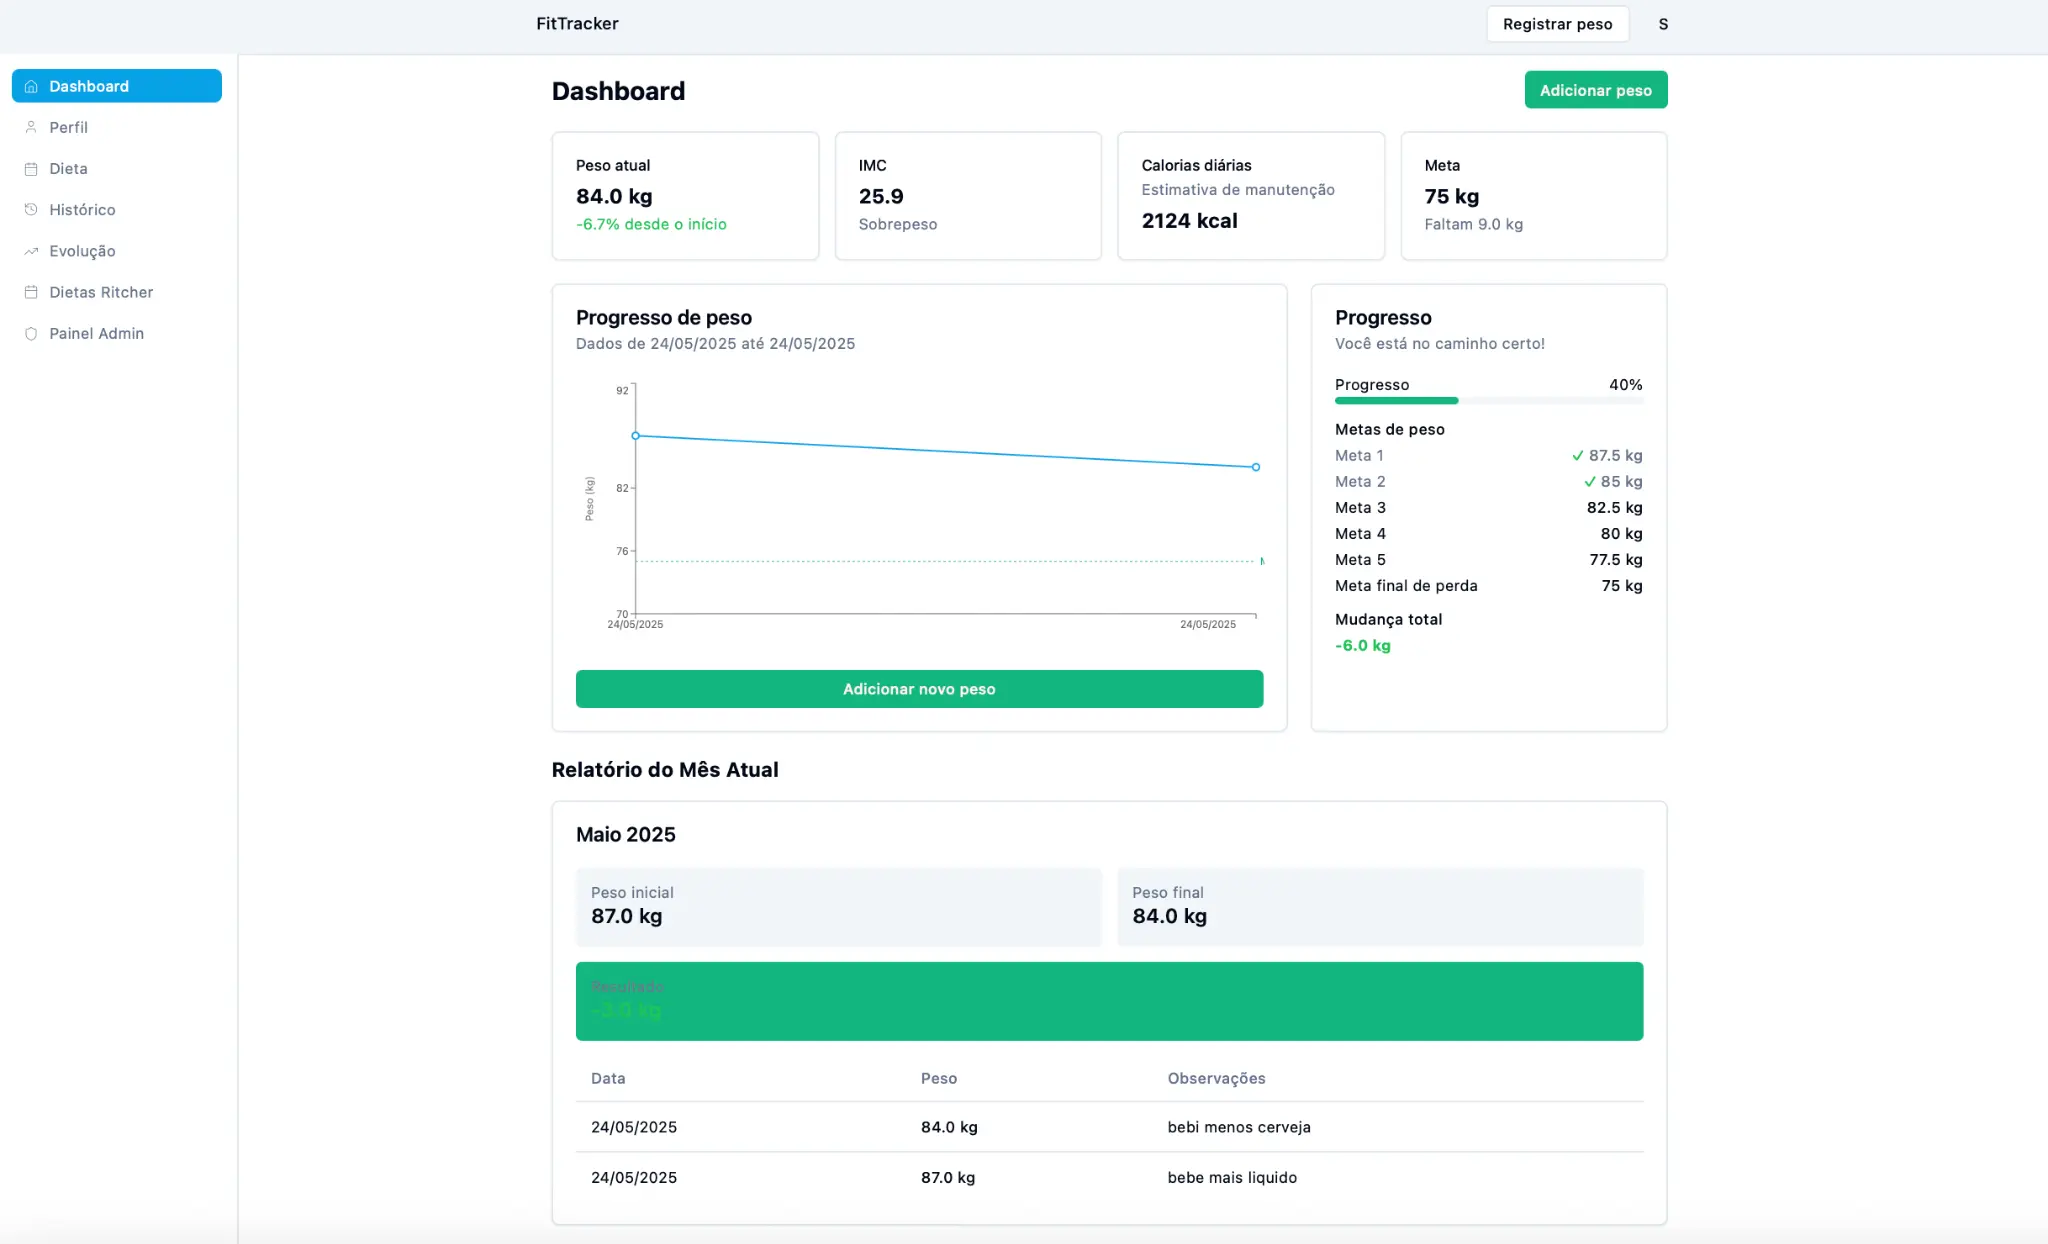Select the Dashboard home icon in sidebar

(x=31, y=86)
